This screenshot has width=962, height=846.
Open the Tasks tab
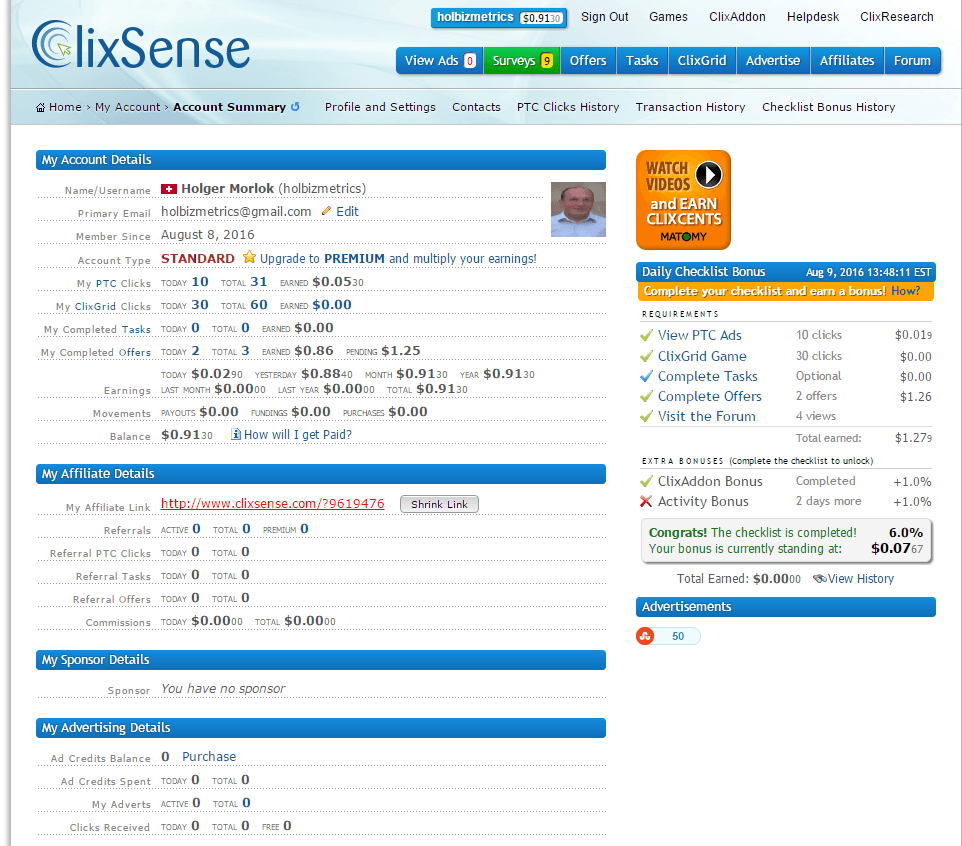tap(642, 61)
